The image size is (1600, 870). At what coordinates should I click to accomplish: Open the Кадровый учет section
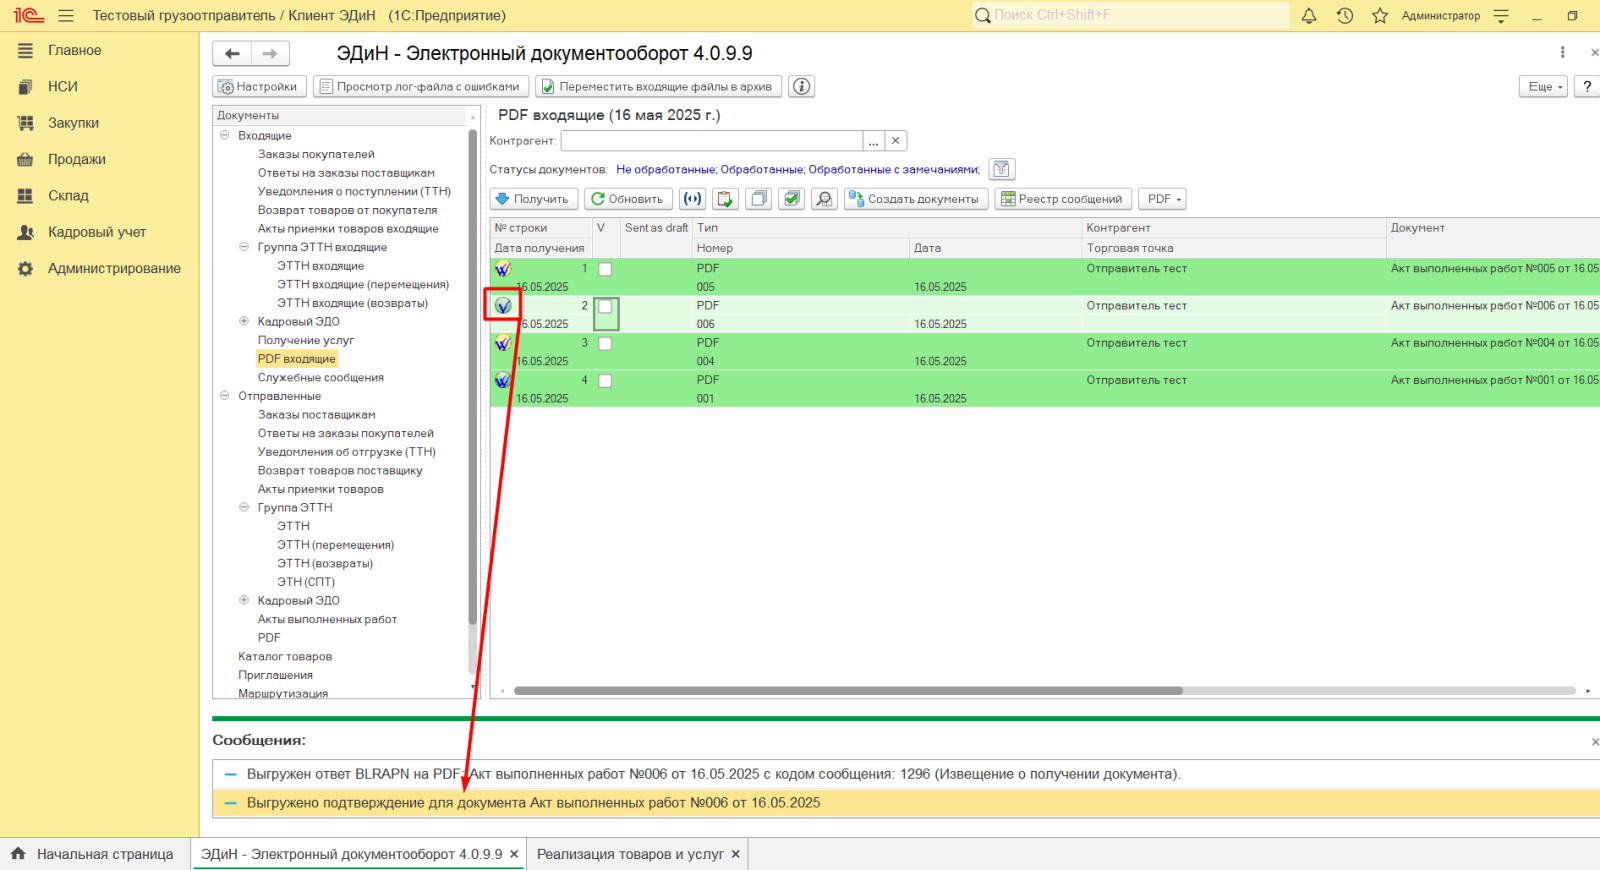[97, 232]
